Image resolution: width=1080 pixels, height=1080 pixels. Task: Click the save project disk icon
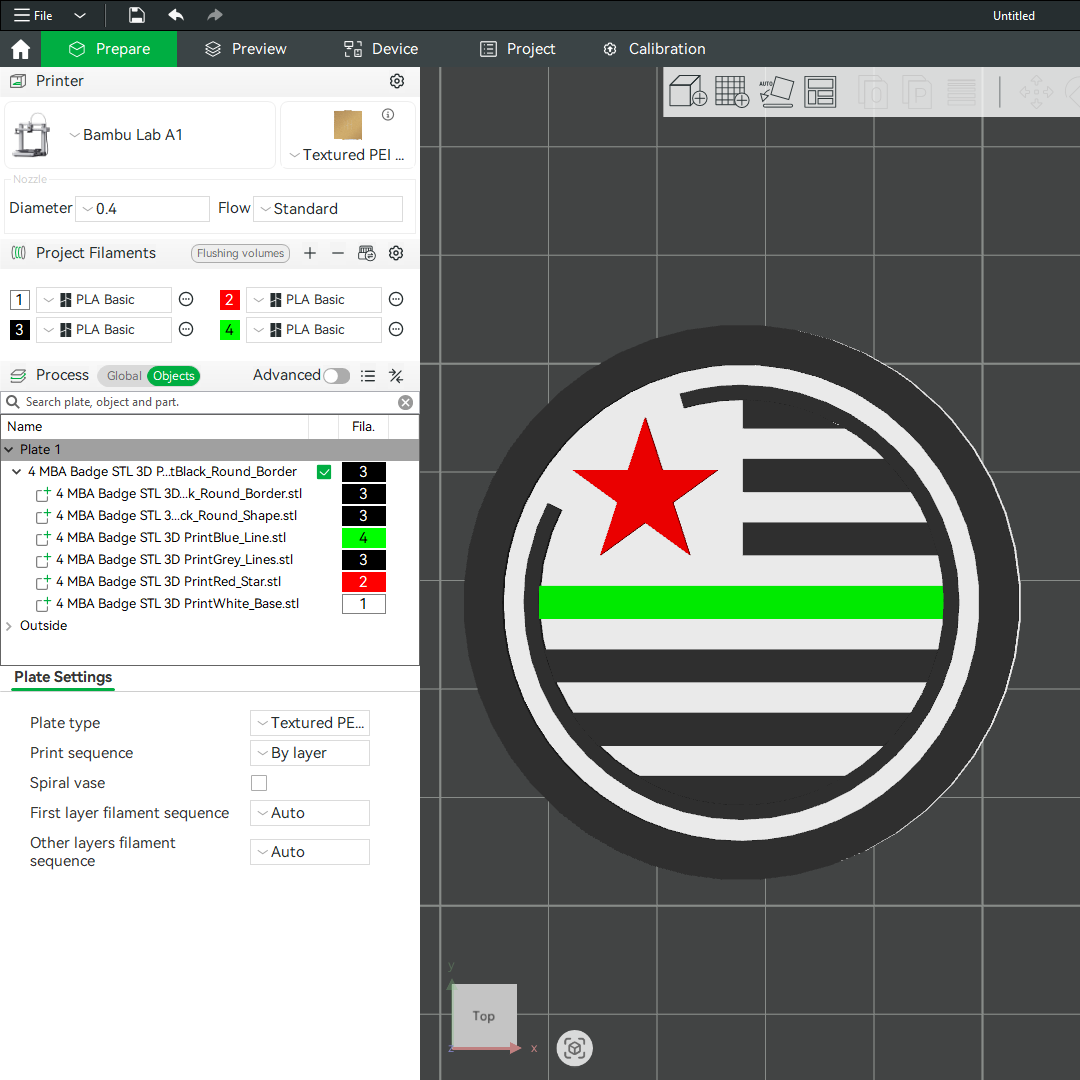tap(137, 15)
